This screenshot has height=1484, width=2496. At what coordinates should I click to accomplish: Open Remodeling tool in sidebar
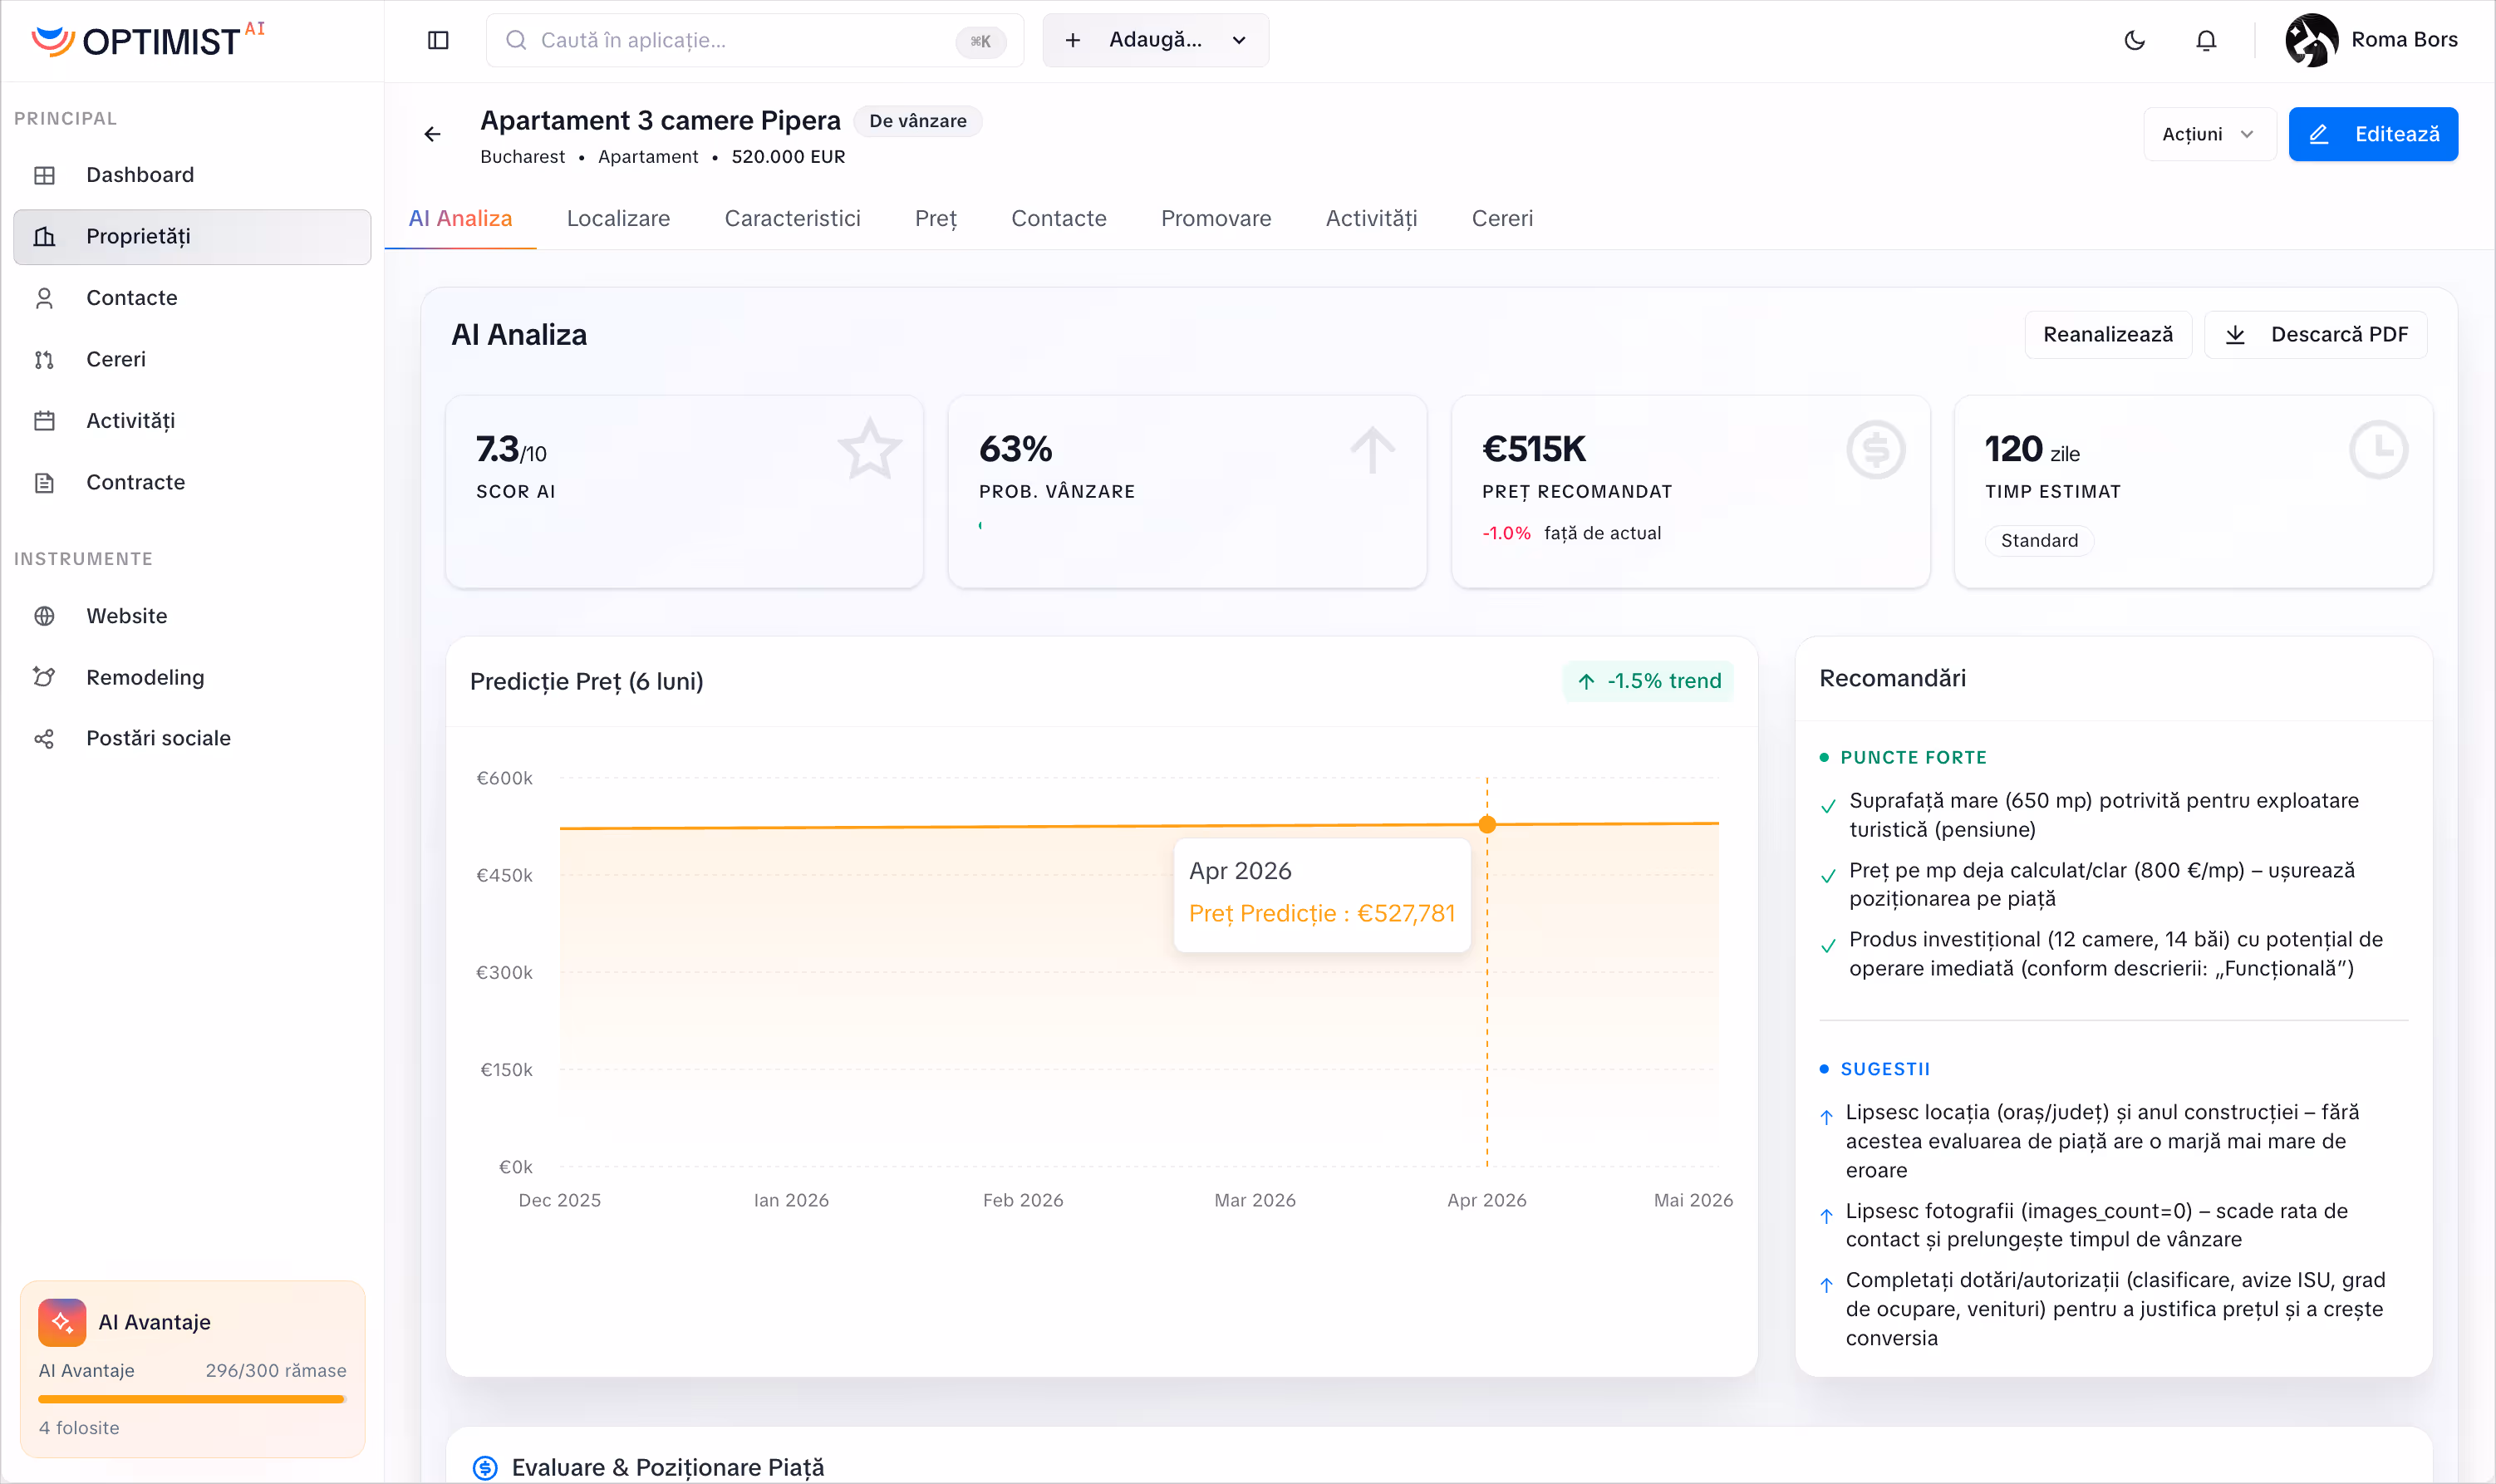click(x=144, y=677)
